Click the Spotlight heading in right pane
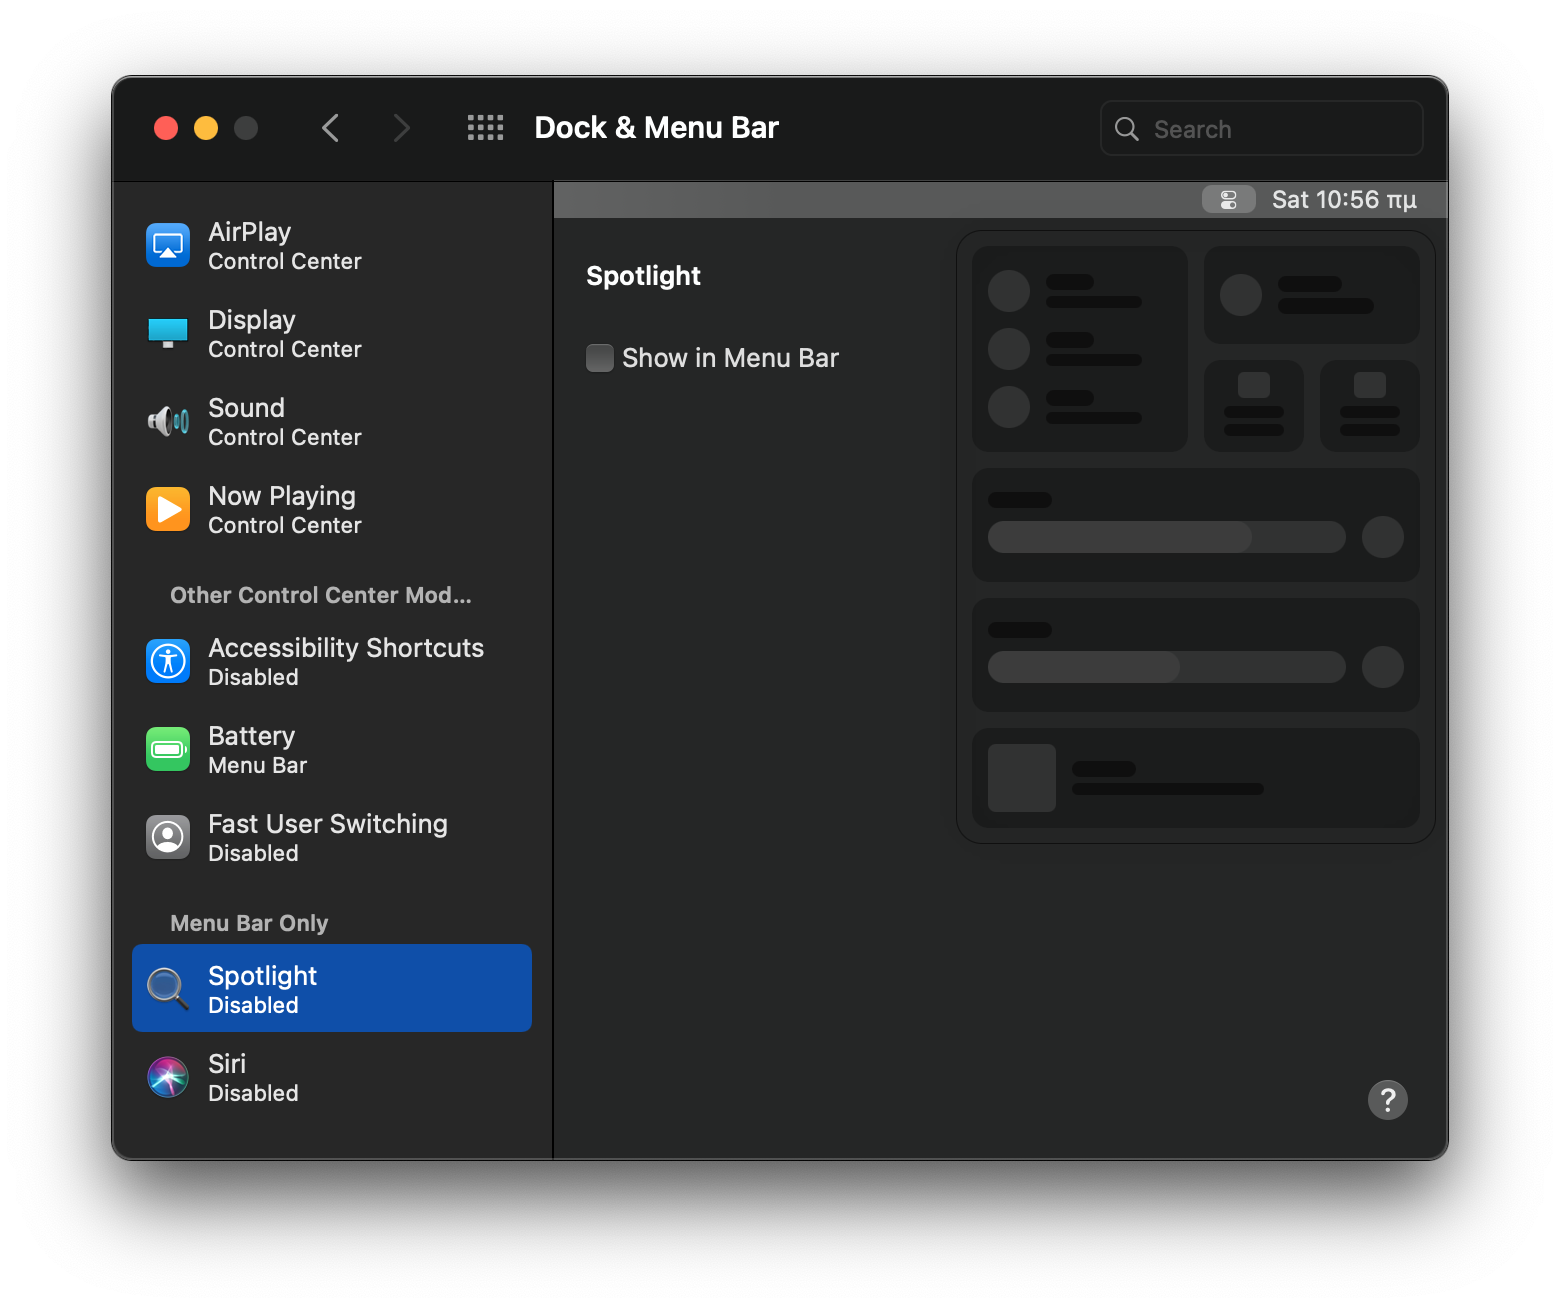Screen dimensions: 1560x1308 [x=644, y=276]
